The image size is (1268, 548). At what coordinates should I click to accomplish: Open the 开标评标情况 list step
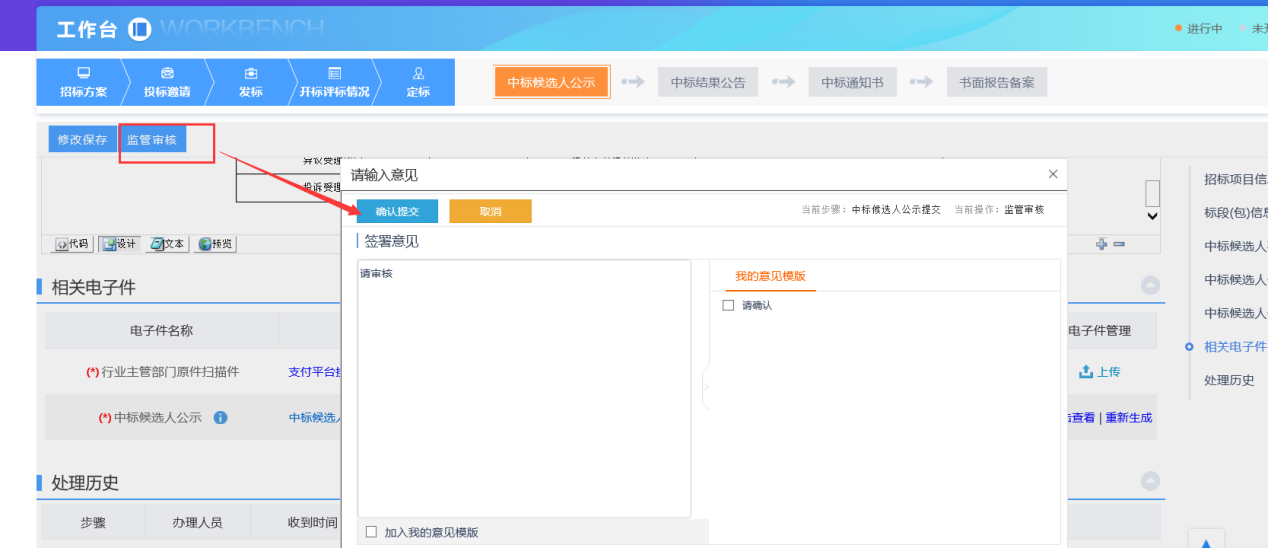pyautogui.click(x=334, y=73)
